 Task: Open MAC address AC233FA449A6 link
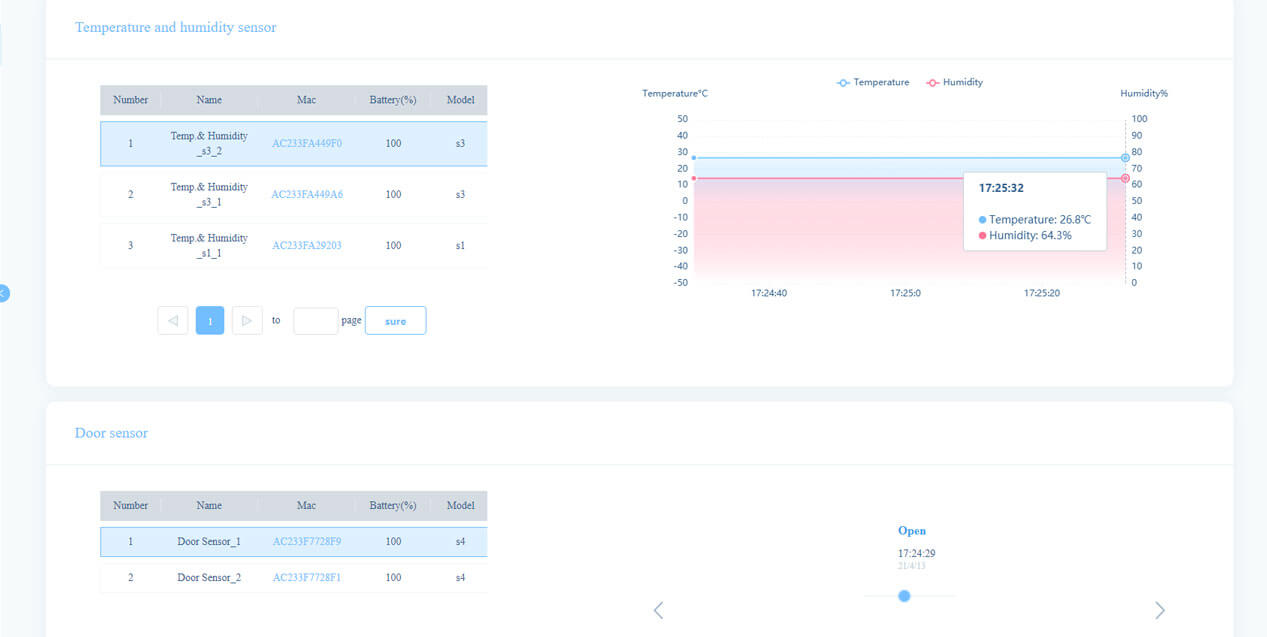pyautogui.click(x=307, y=194)
